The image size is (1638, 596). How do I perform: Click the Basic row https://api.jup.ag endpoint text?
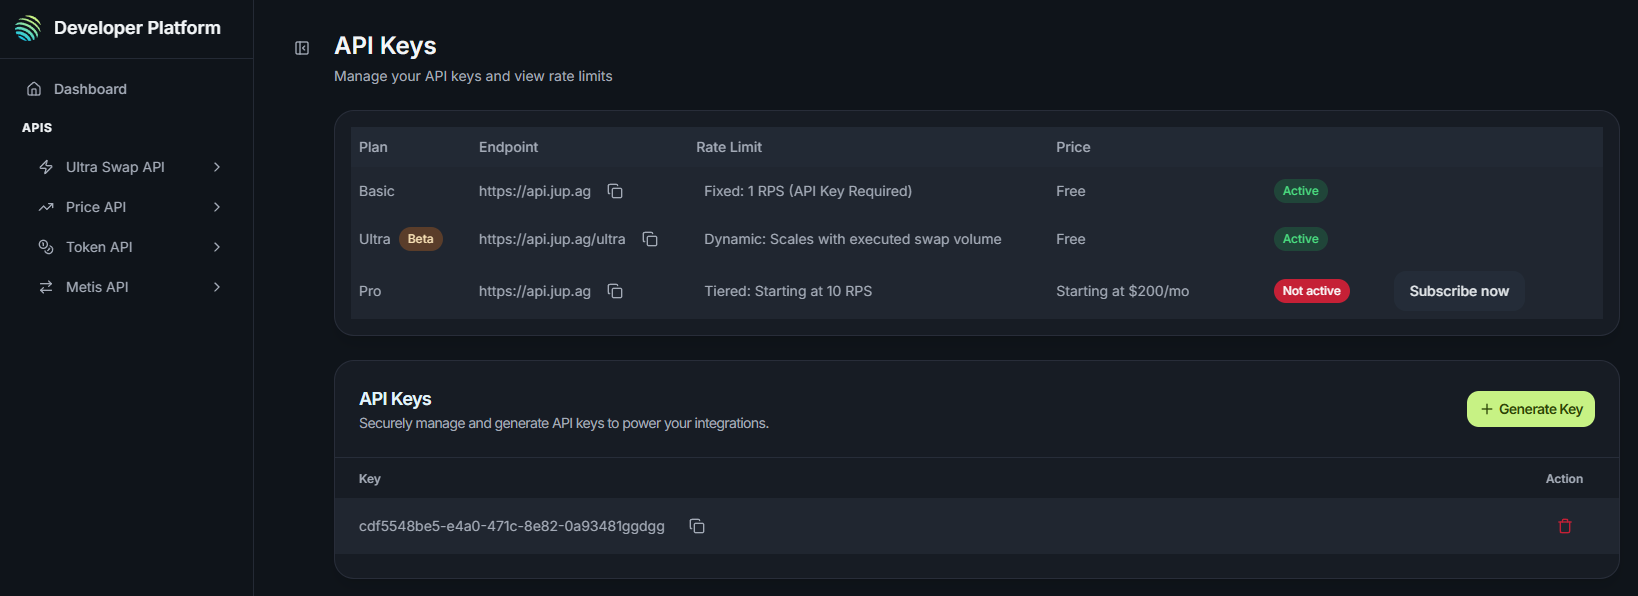pos(535,191)
